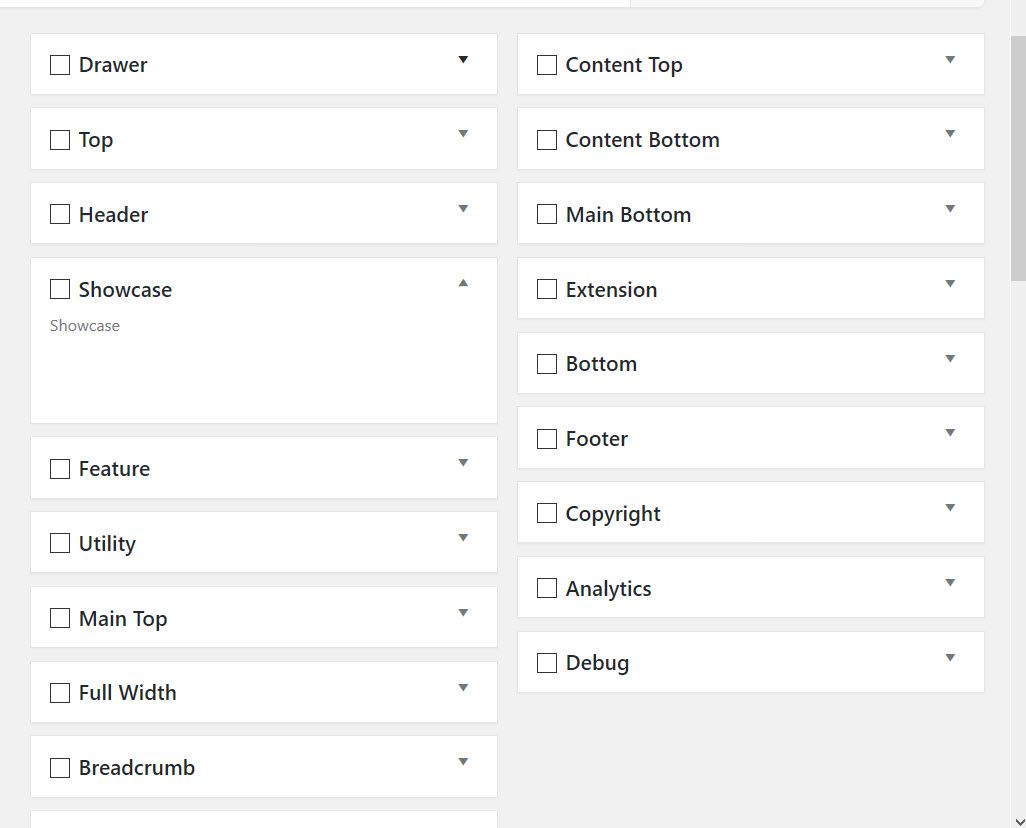Expand the Footer widget area arrow
The width and height of the screenshot is (1026, 828).
[950, 433]
